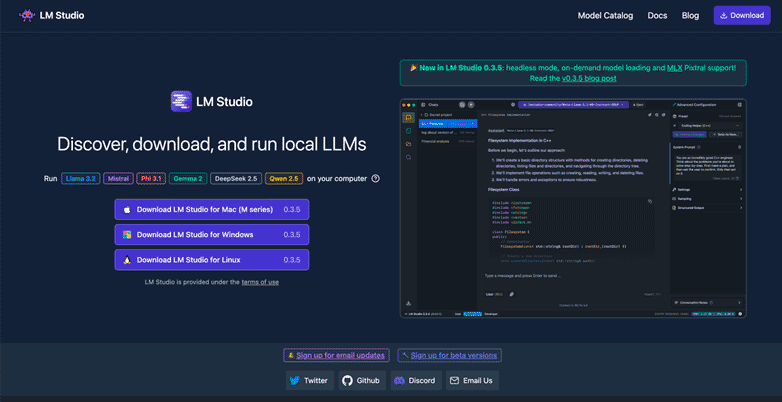Image resolution: width=782 pixels, height=402 pixels.
Task: Open the MLX link in the announcement banner
Action: (674, 68)
